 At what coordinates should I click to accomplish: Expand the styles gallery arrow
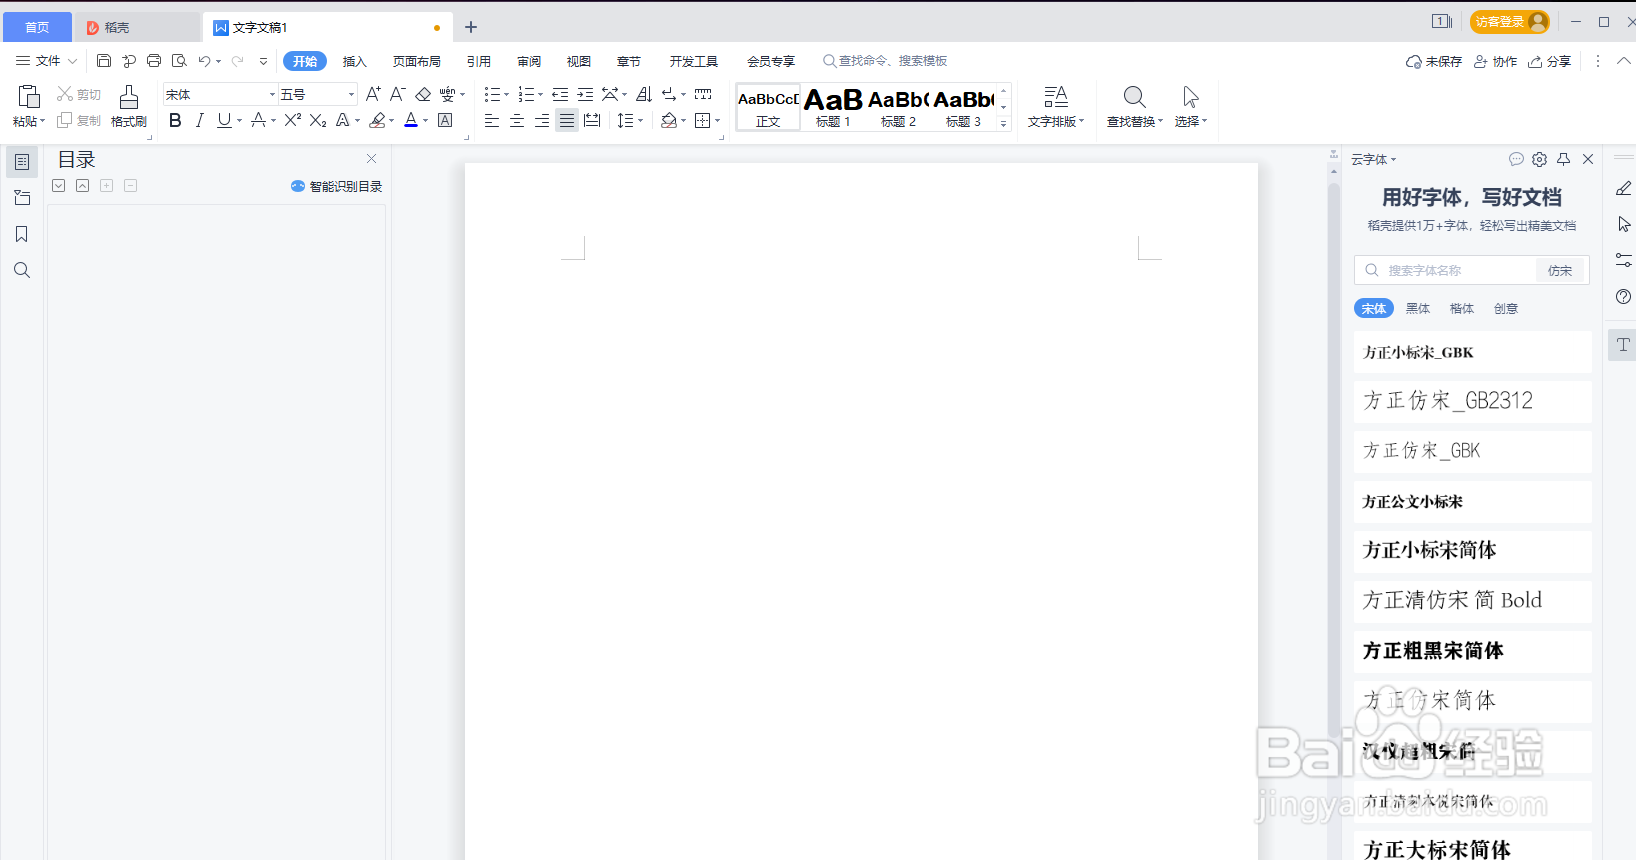click(1004, 123)
